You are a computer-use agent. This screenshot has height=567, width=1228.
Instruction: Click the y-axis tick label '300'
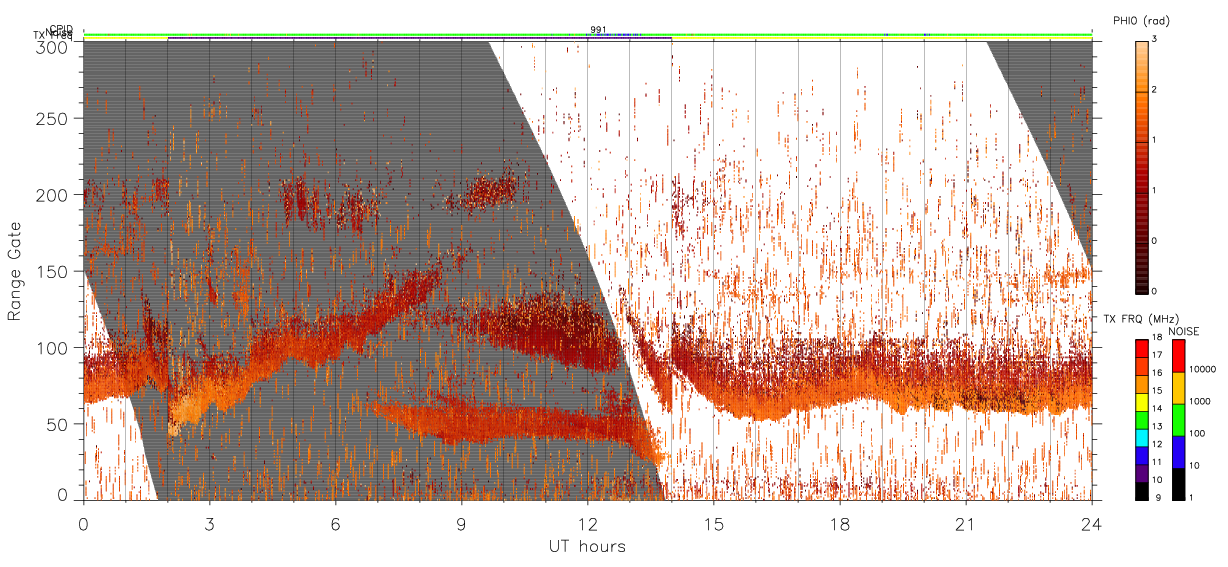(x=52, y=47)
